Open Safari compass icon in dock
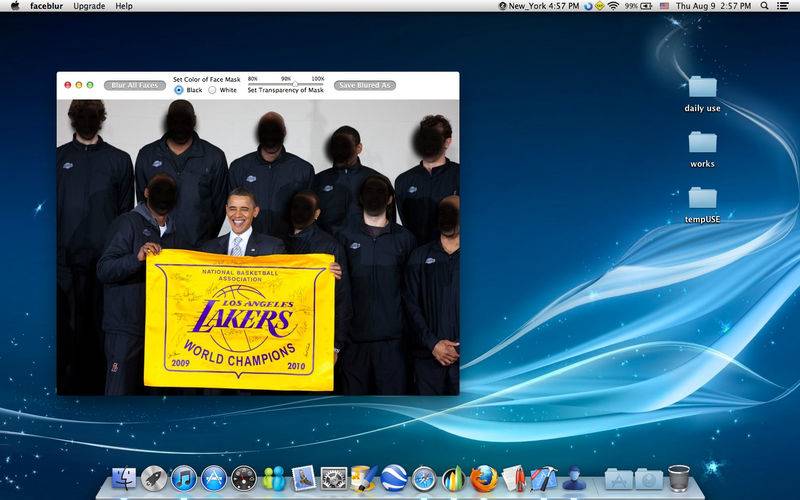Viewport: 800px width, 500px height. (424, 479)
